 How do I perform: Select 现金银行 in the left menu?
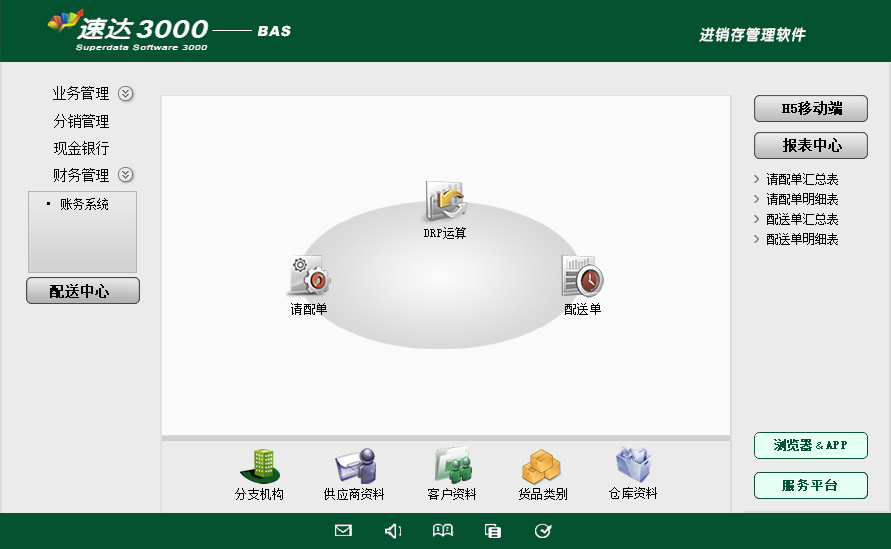[x=81, y=149]
